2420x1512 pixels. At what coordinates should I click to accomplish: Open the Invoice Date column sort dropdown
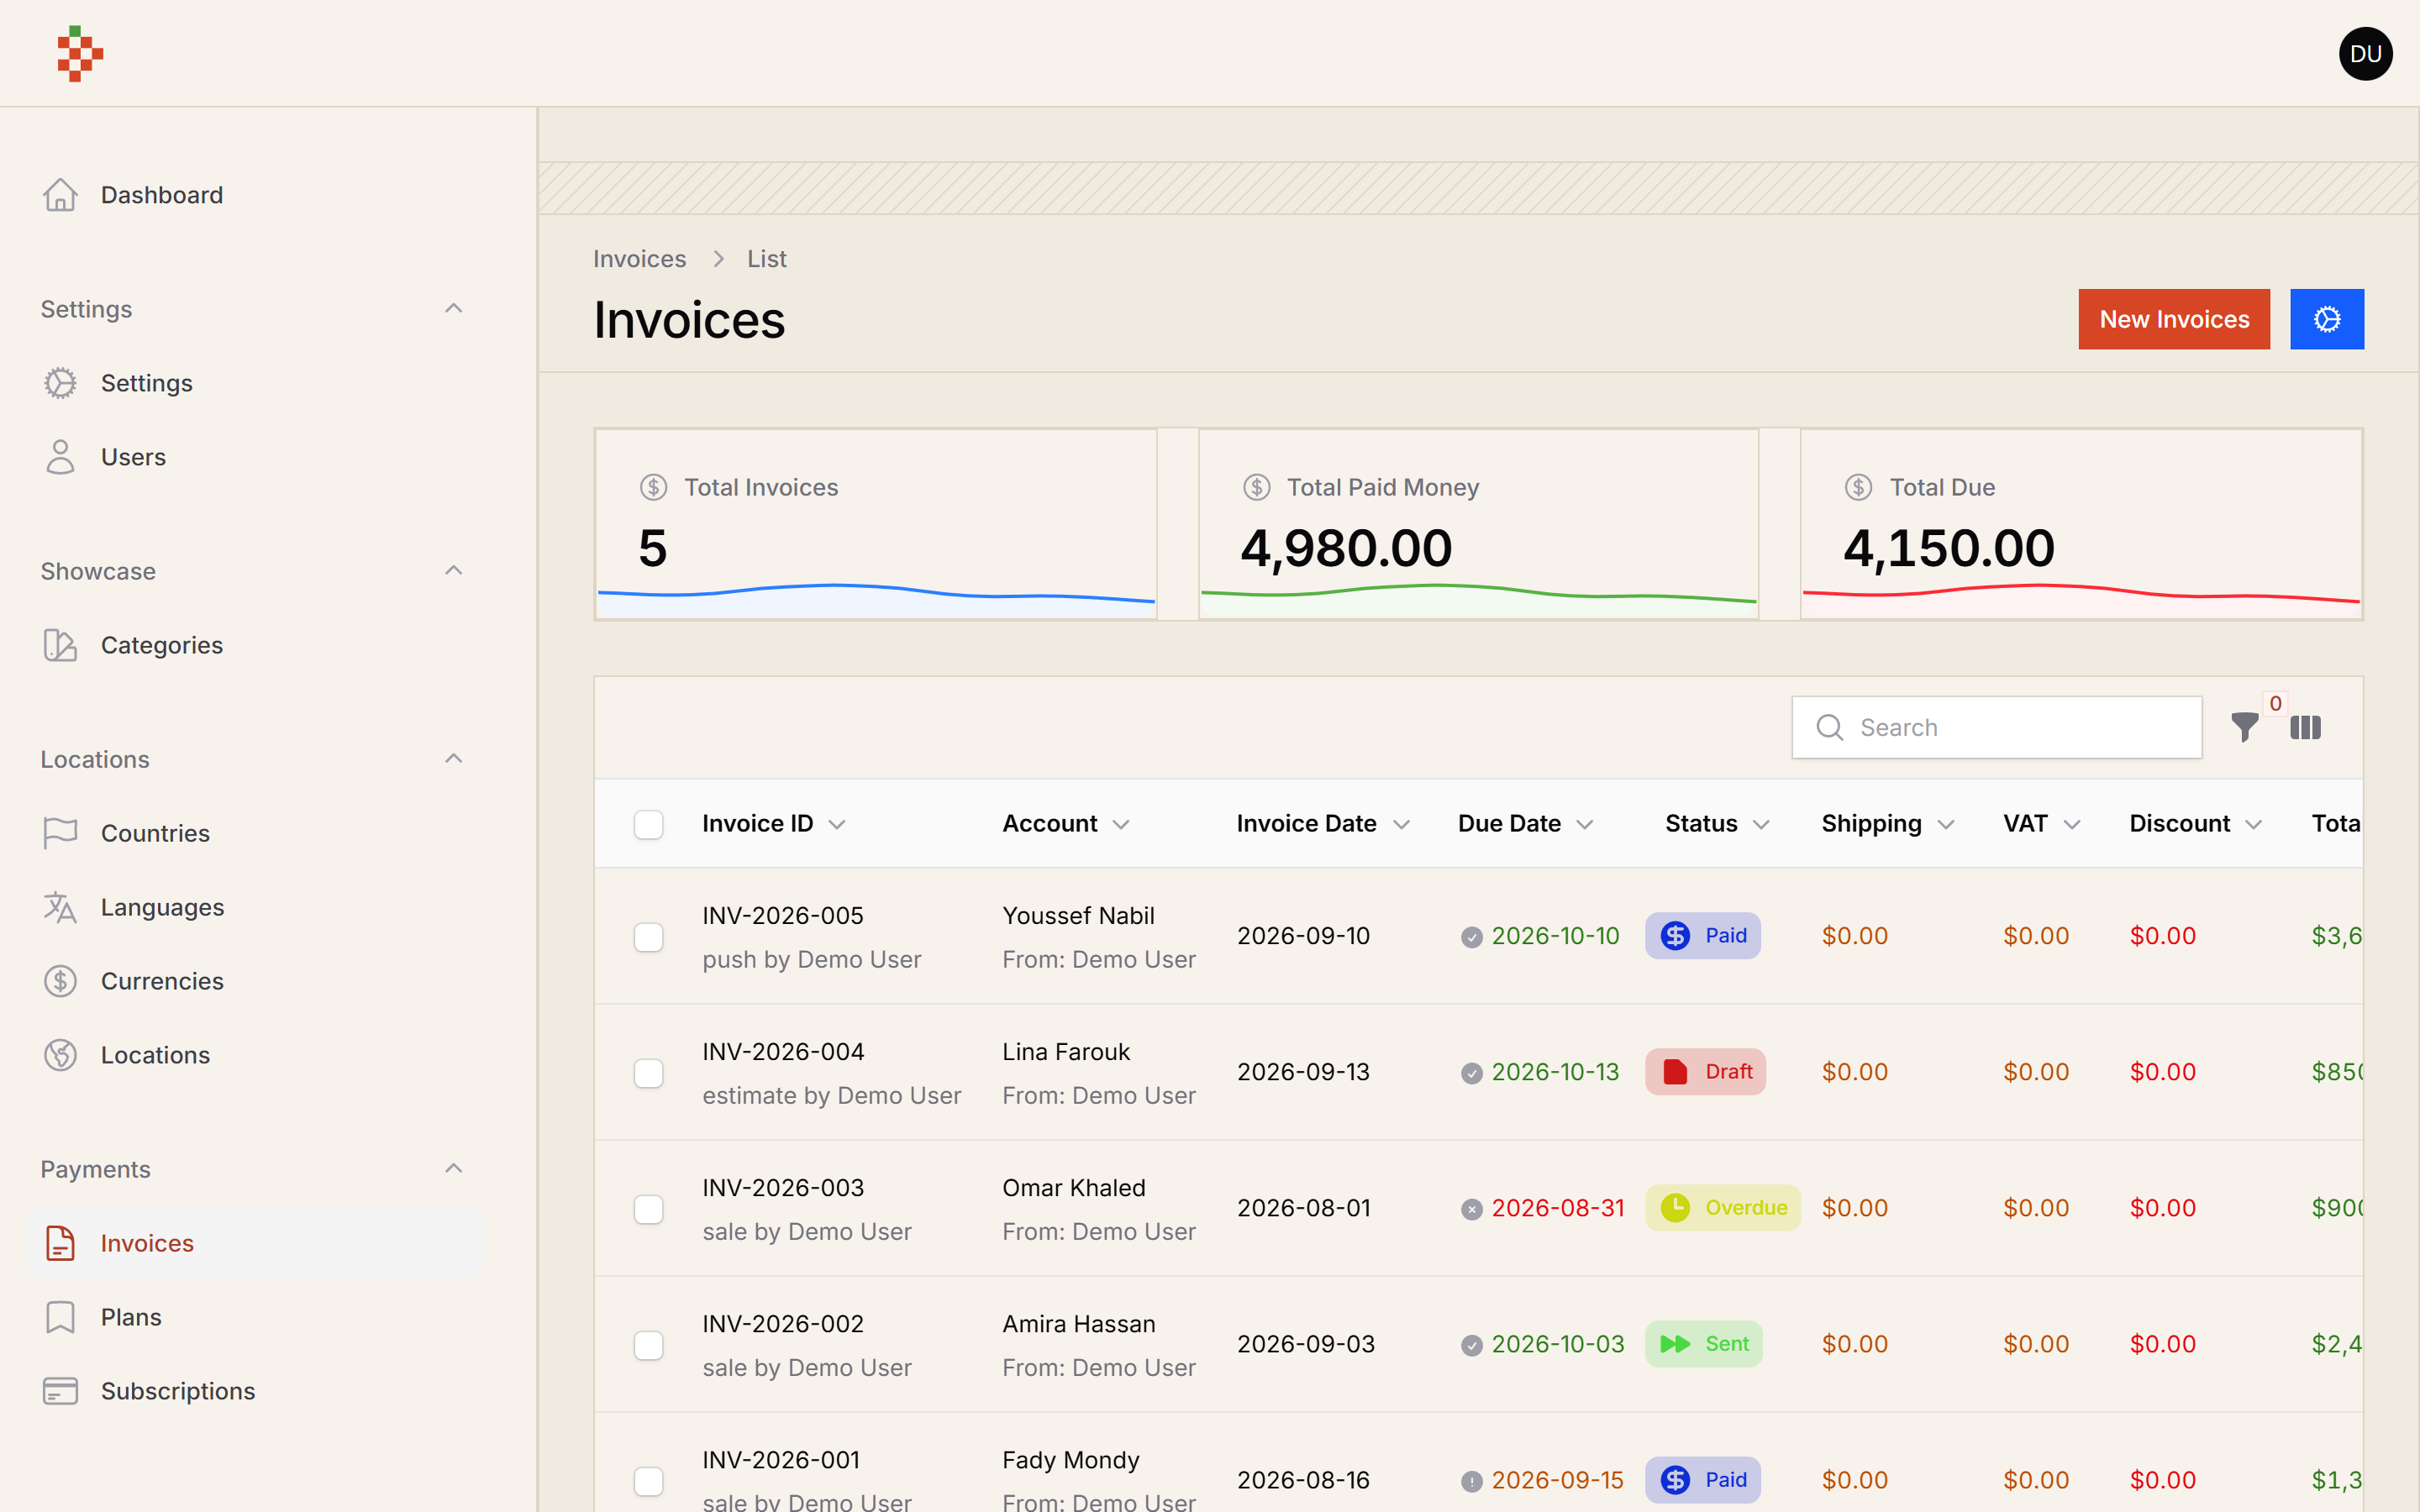(1401, 824)
